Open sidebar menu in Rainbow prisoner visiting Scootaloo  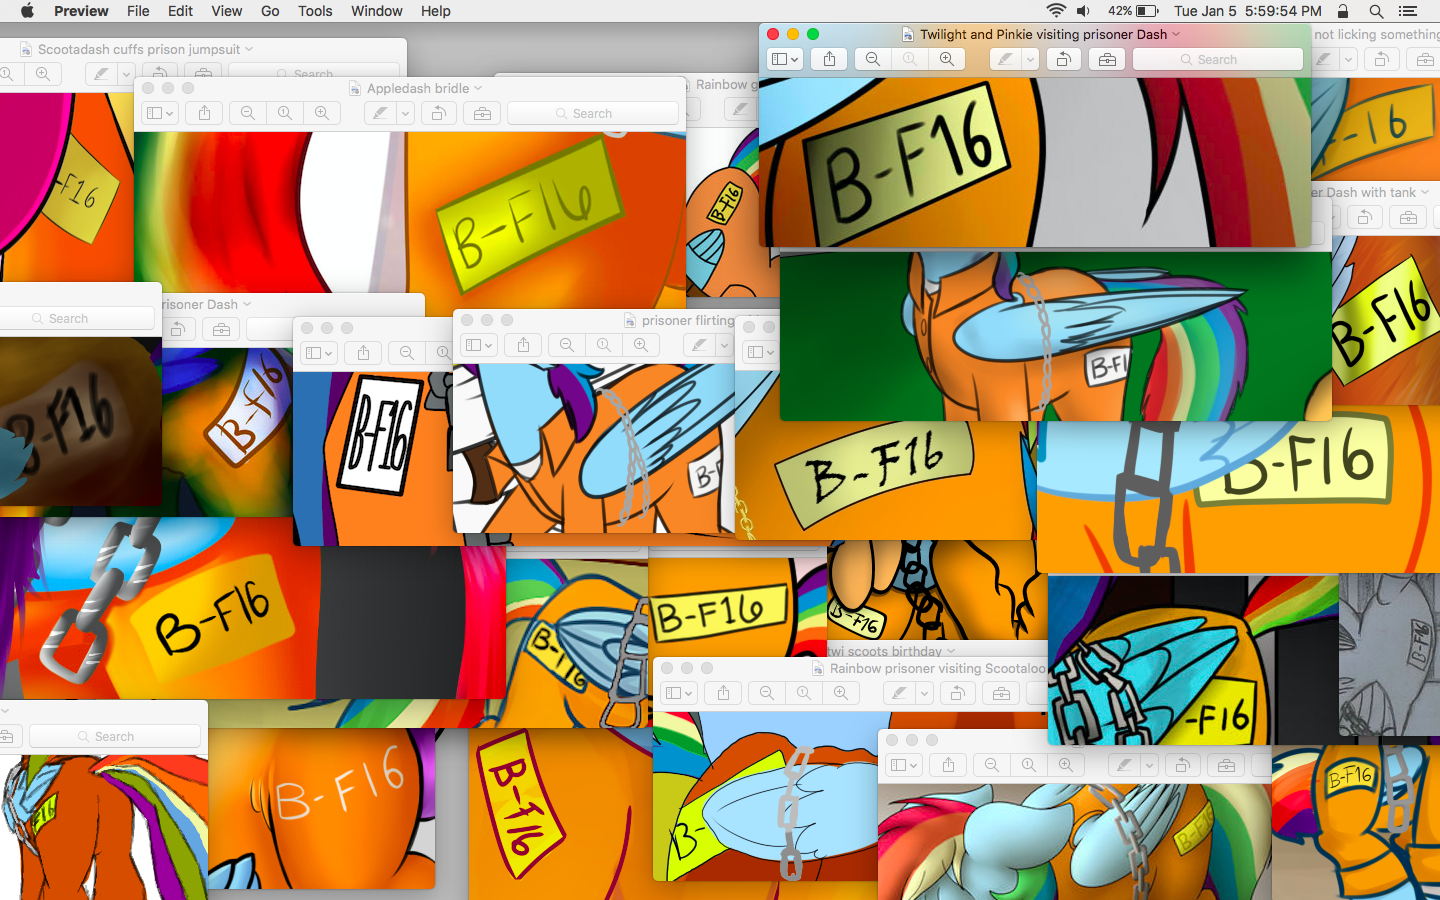click(679, 693)
